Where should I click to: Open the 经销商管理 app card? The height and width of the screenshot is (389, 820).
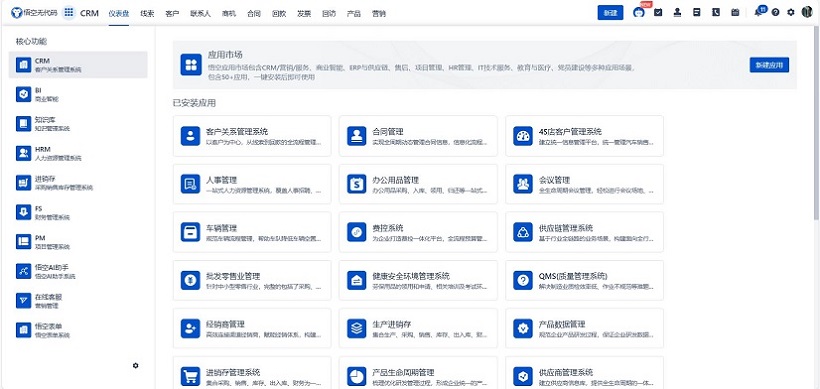[x=252, y=328]
